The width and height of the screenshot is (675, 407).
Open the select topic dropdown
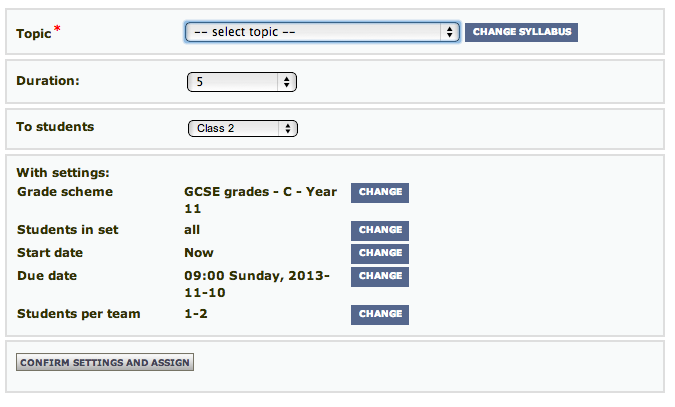(321, 32)
